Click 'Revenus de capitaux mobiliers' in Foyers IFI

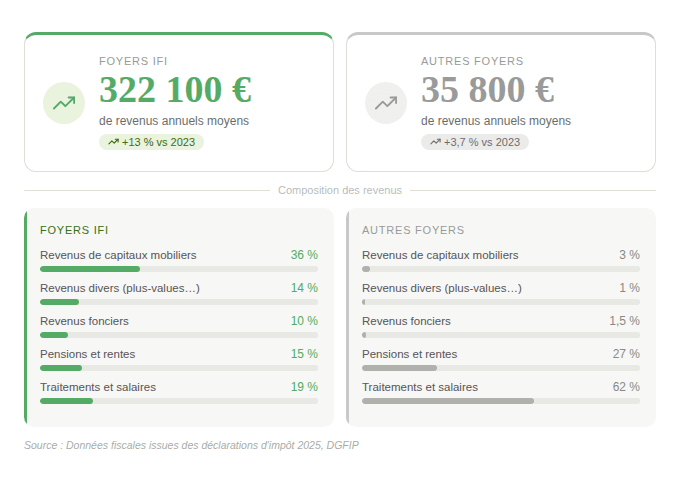pyautogui.click(x=118, y=255)
